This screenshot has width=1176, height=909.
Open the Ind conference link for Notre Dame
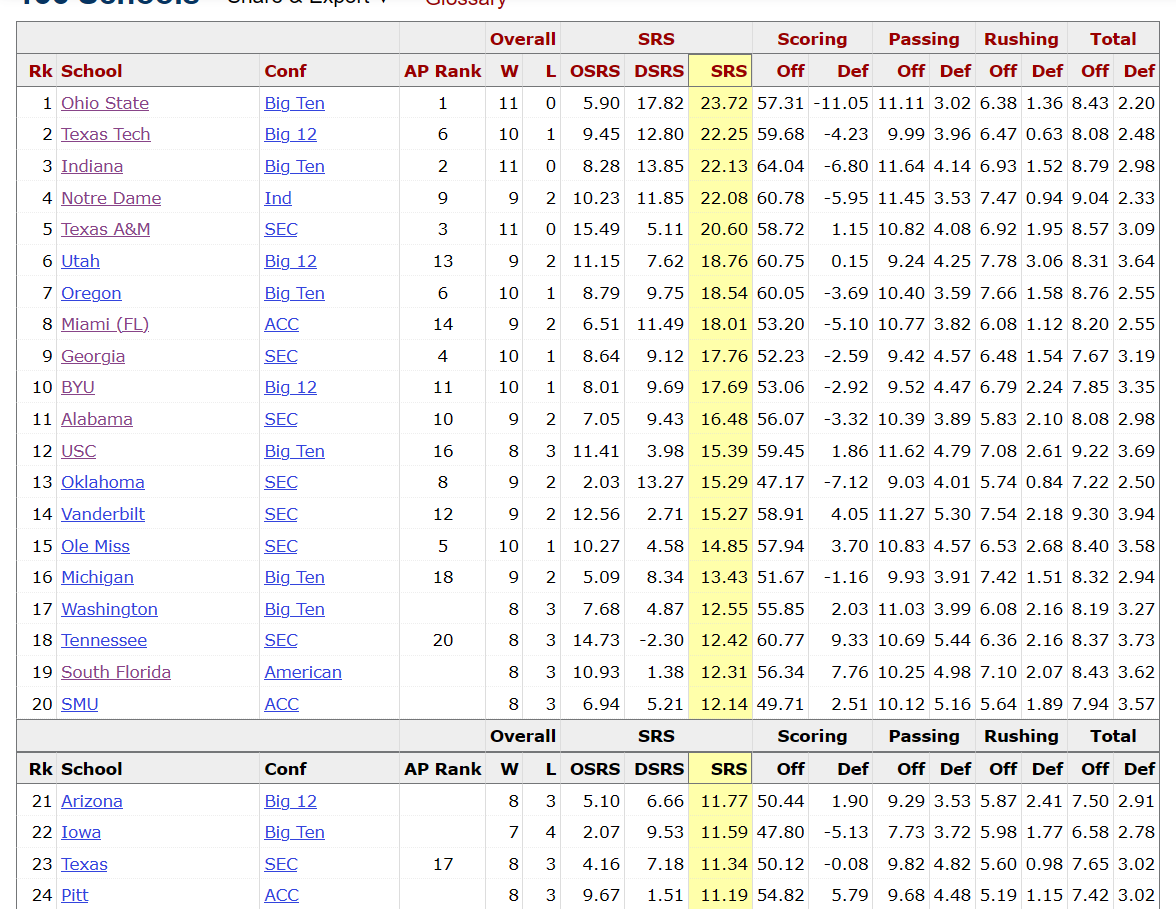pos(278,198)
